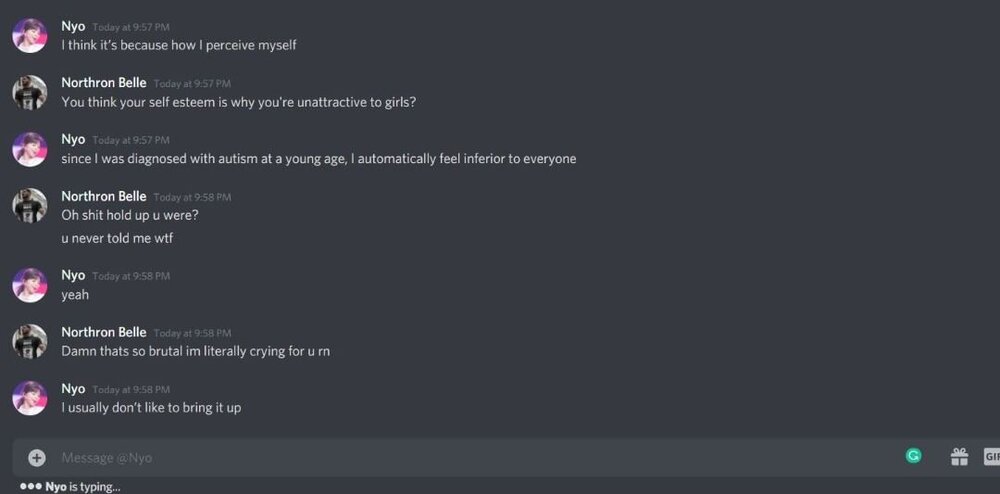Click the plus attachment button in message bar
Screen dimensions: 1000x494
(x=37, y=457)
